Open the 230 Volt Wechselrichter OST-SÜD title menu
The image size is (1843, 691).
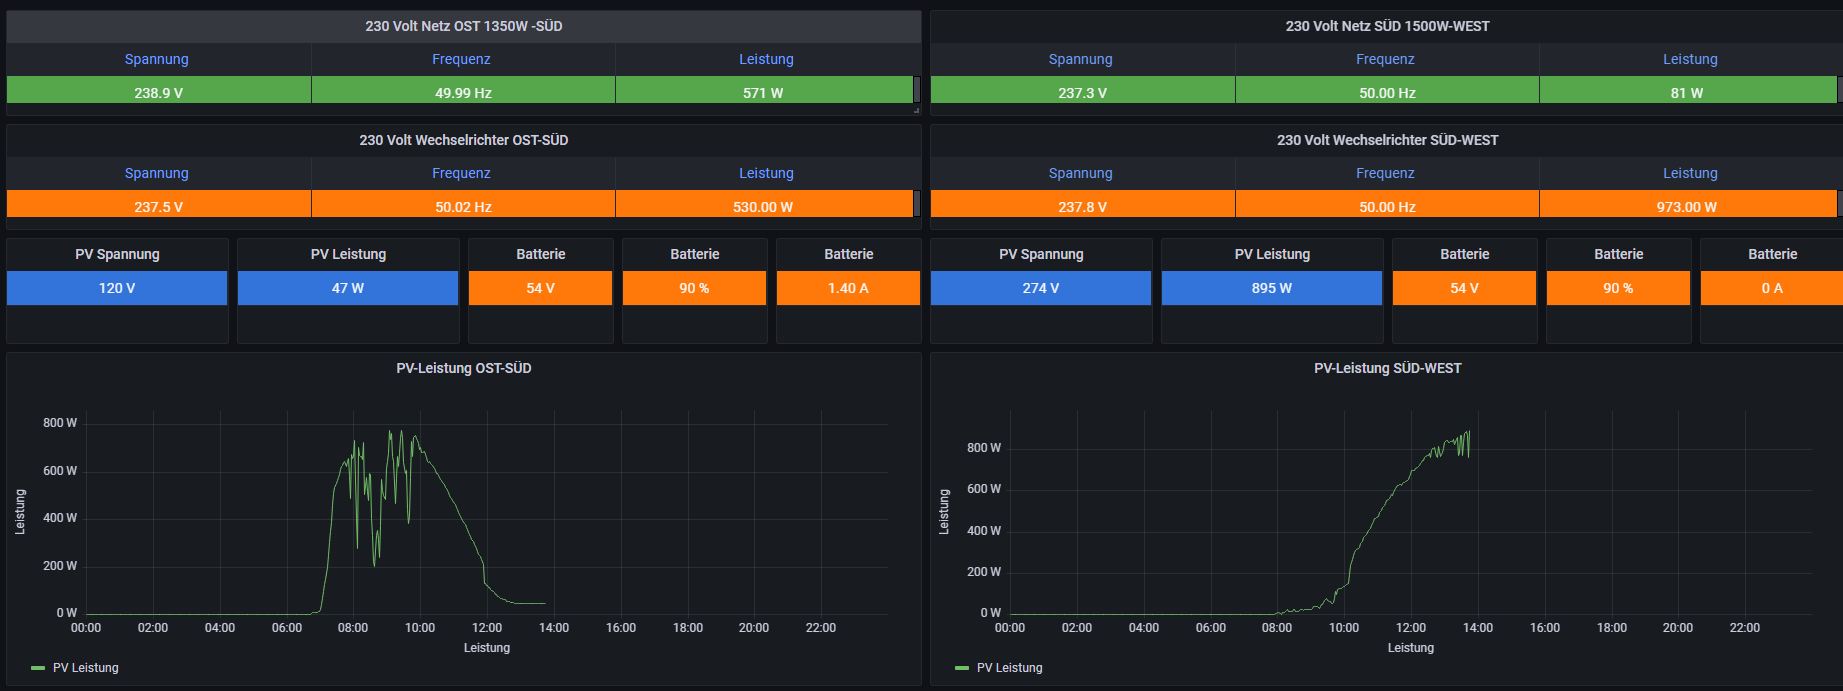coord(463,140)
